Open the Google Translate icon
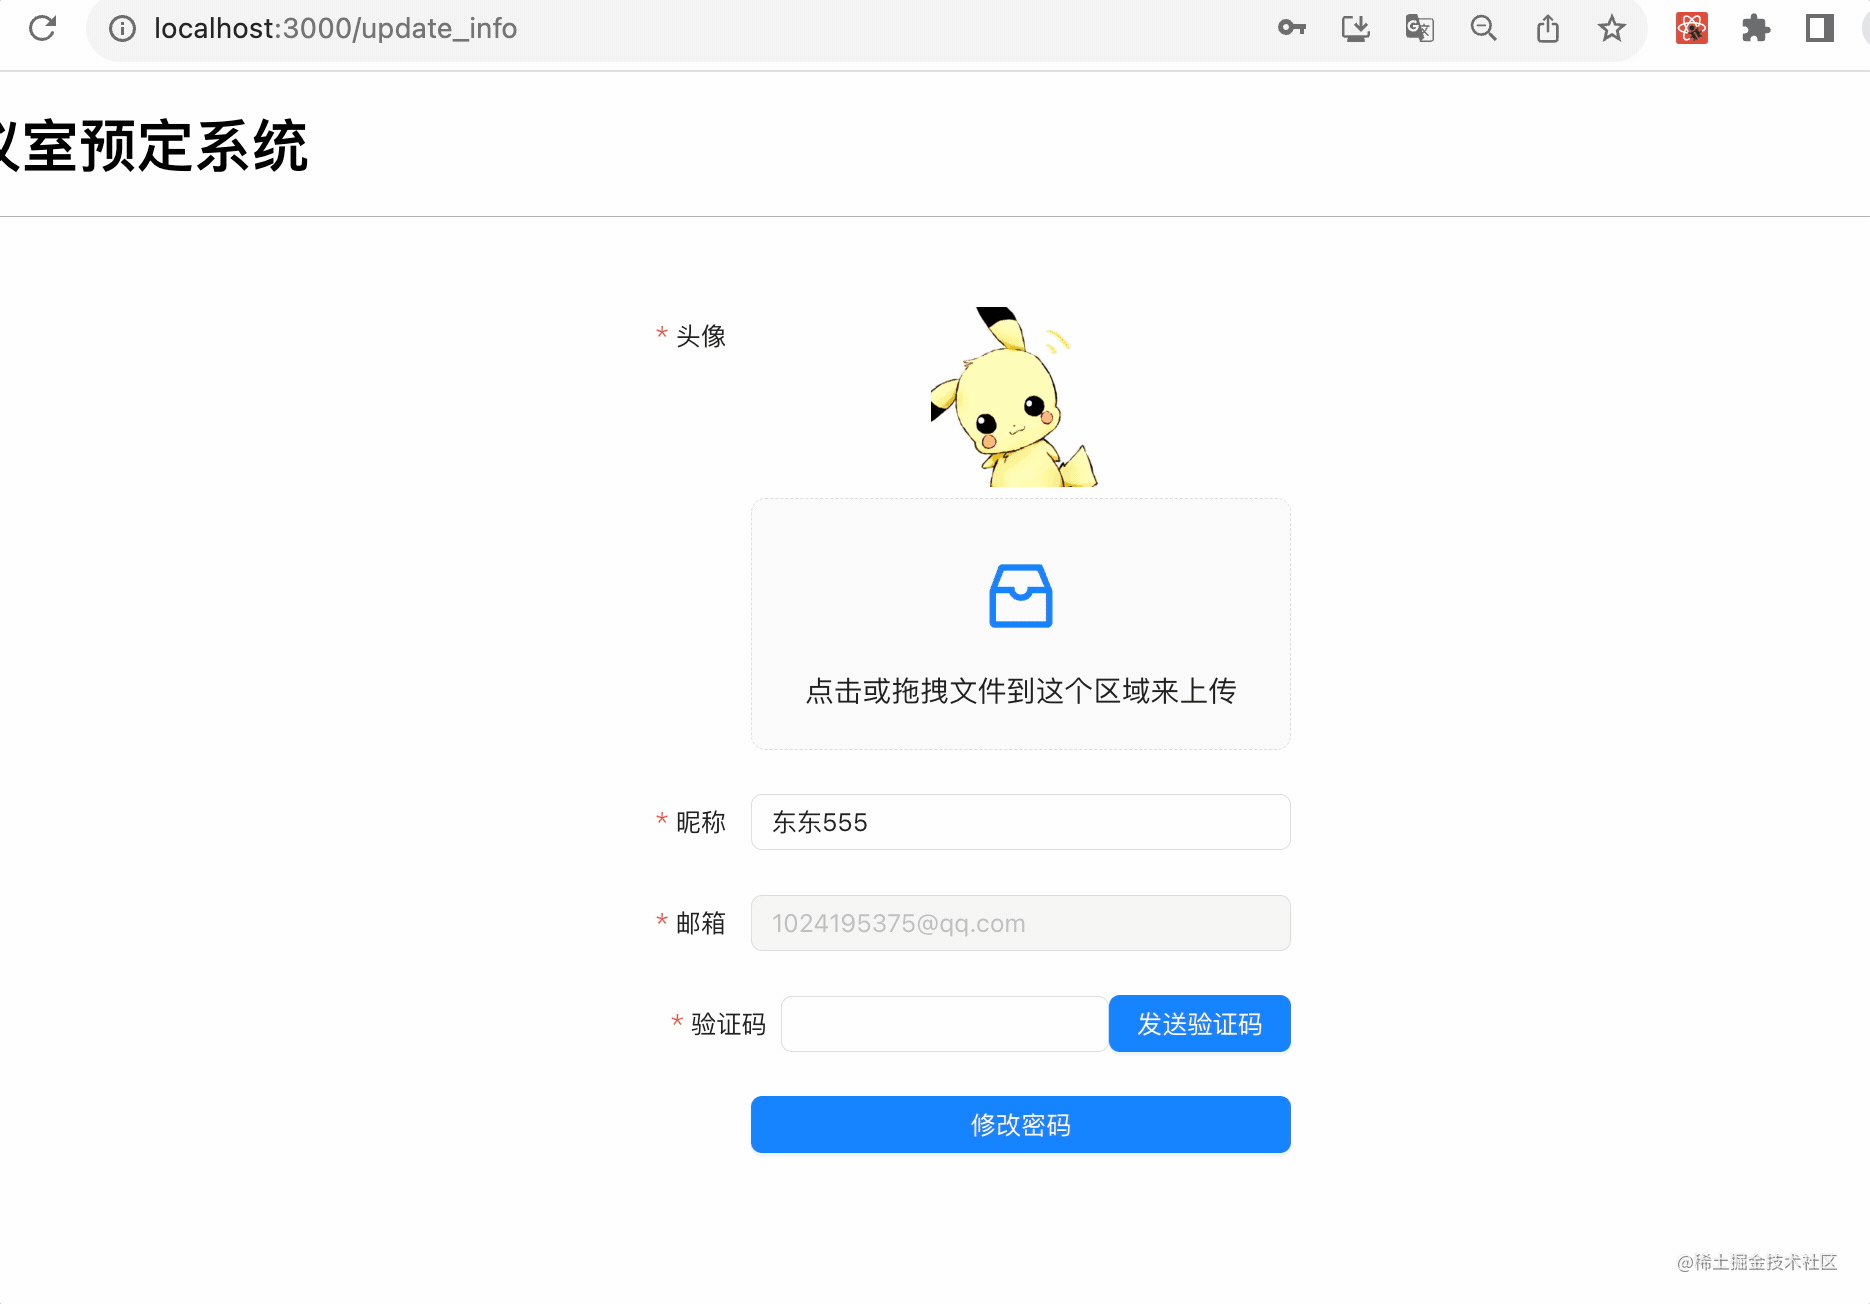This screenshot has height=1304, width=1870. (x=1419, y=28)
